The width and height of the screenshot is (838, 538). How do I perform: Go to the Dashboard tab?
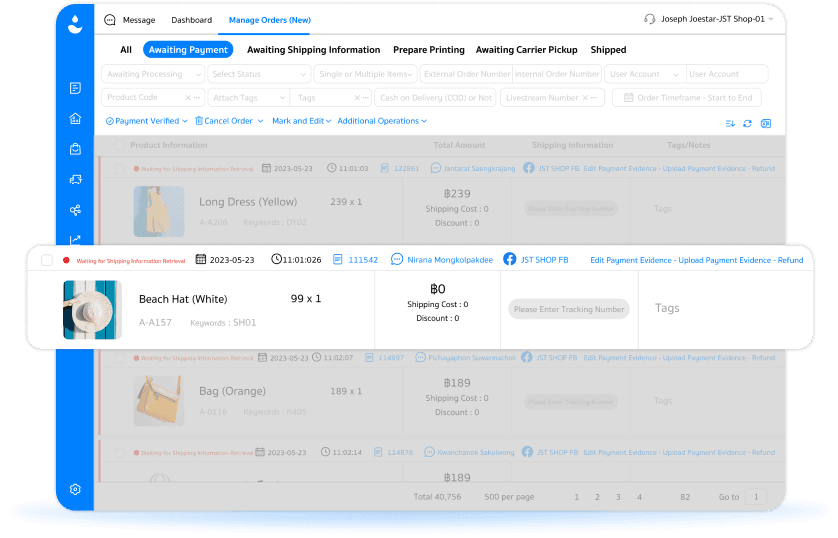[x=191, y=20]
